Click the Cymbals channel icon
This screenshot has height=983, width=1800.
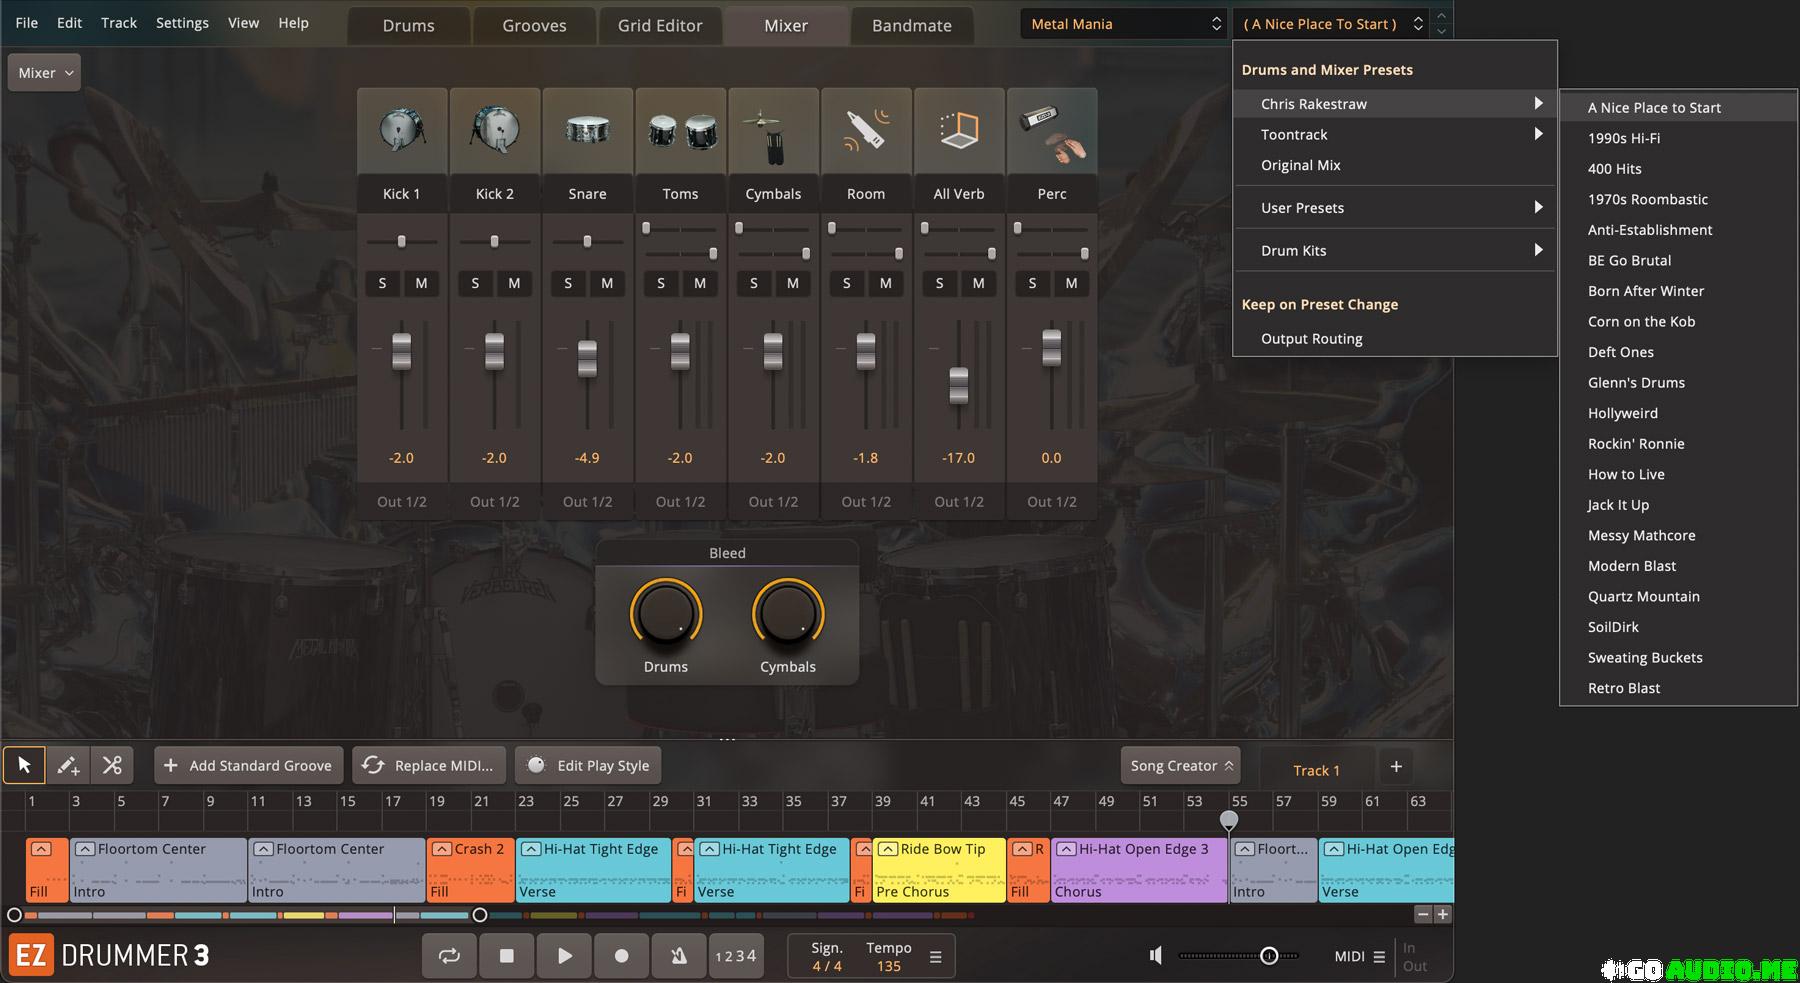pos(774,131)
